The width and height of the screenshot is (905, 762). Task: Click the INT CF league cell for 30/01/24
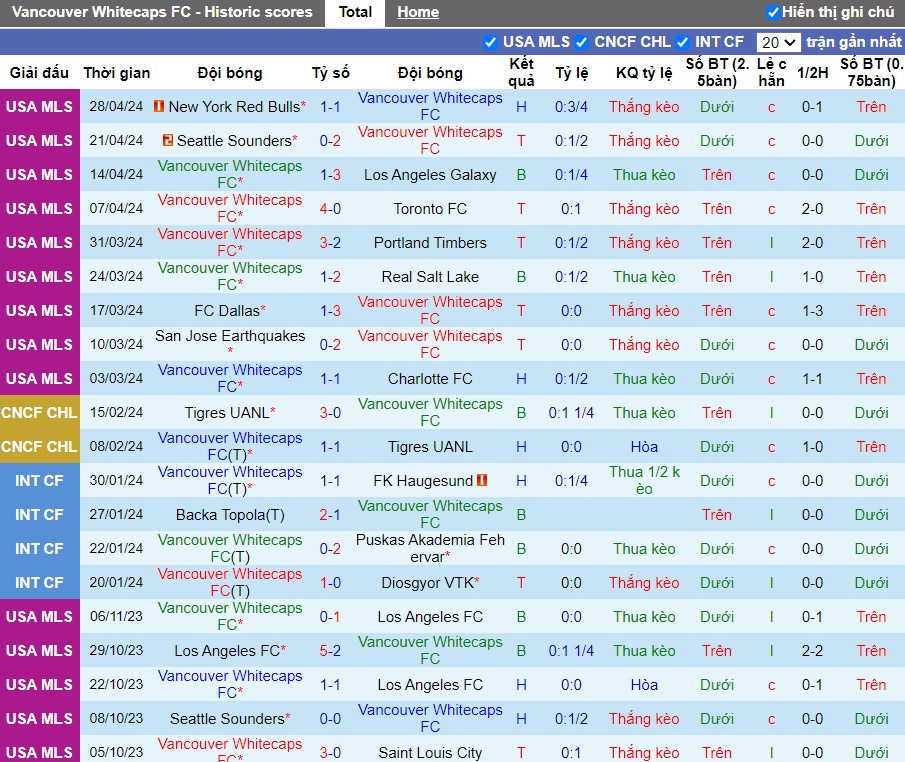click(39, 481)
